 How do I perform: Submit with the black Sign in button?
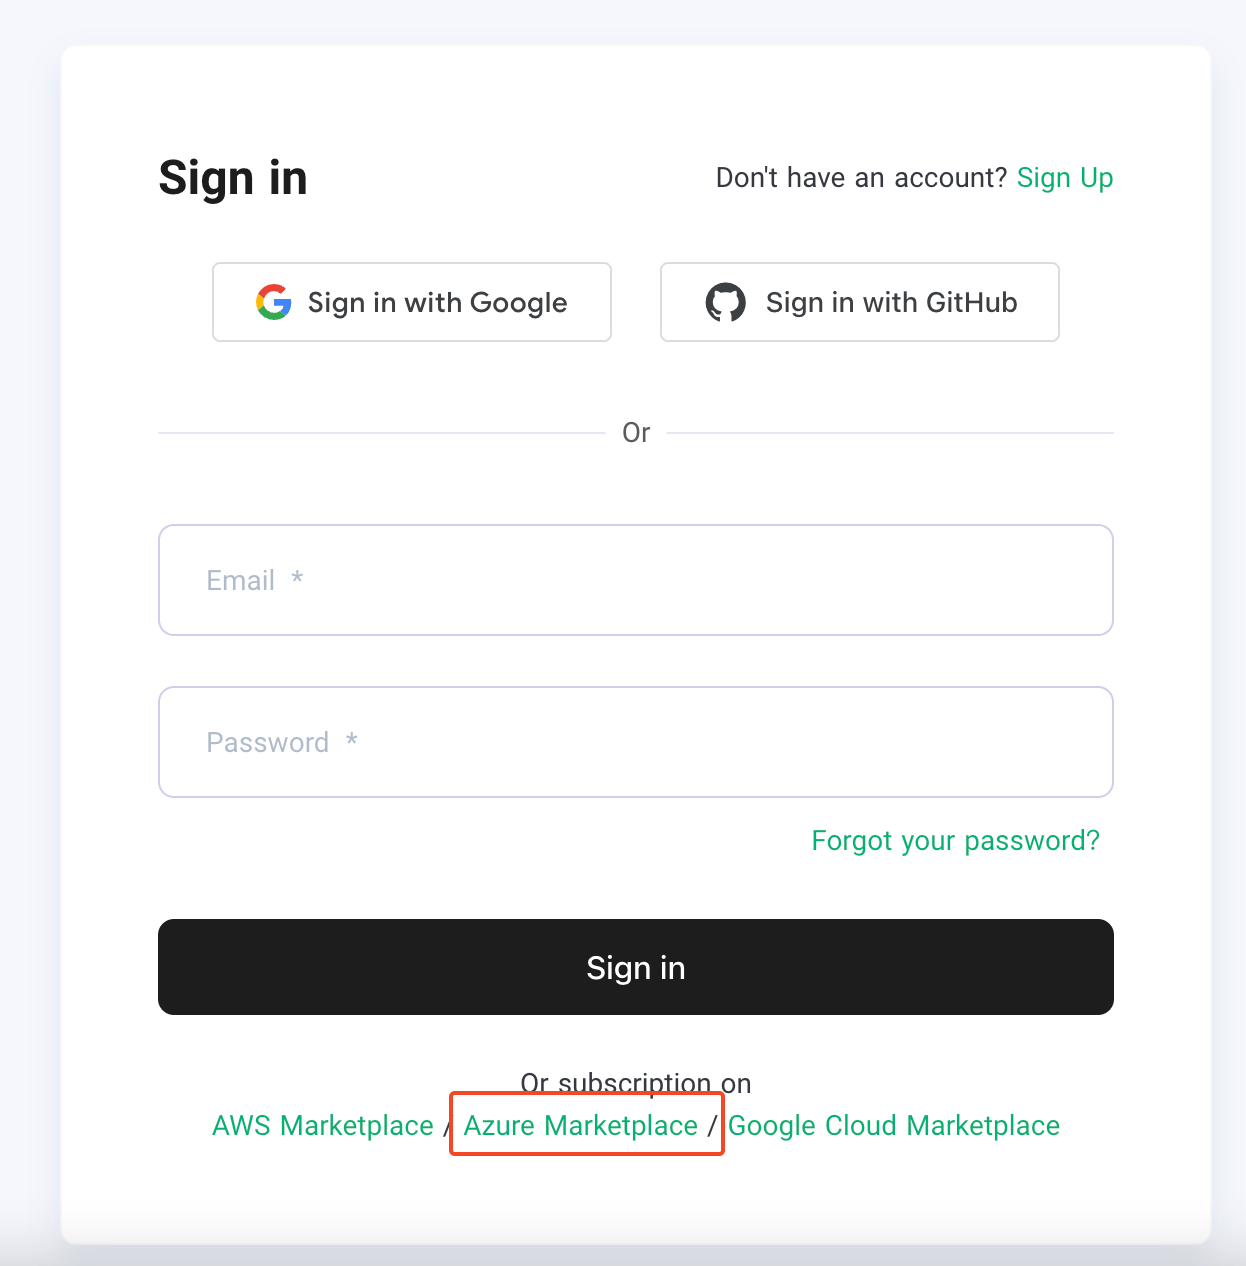click(x=636, y=967)
